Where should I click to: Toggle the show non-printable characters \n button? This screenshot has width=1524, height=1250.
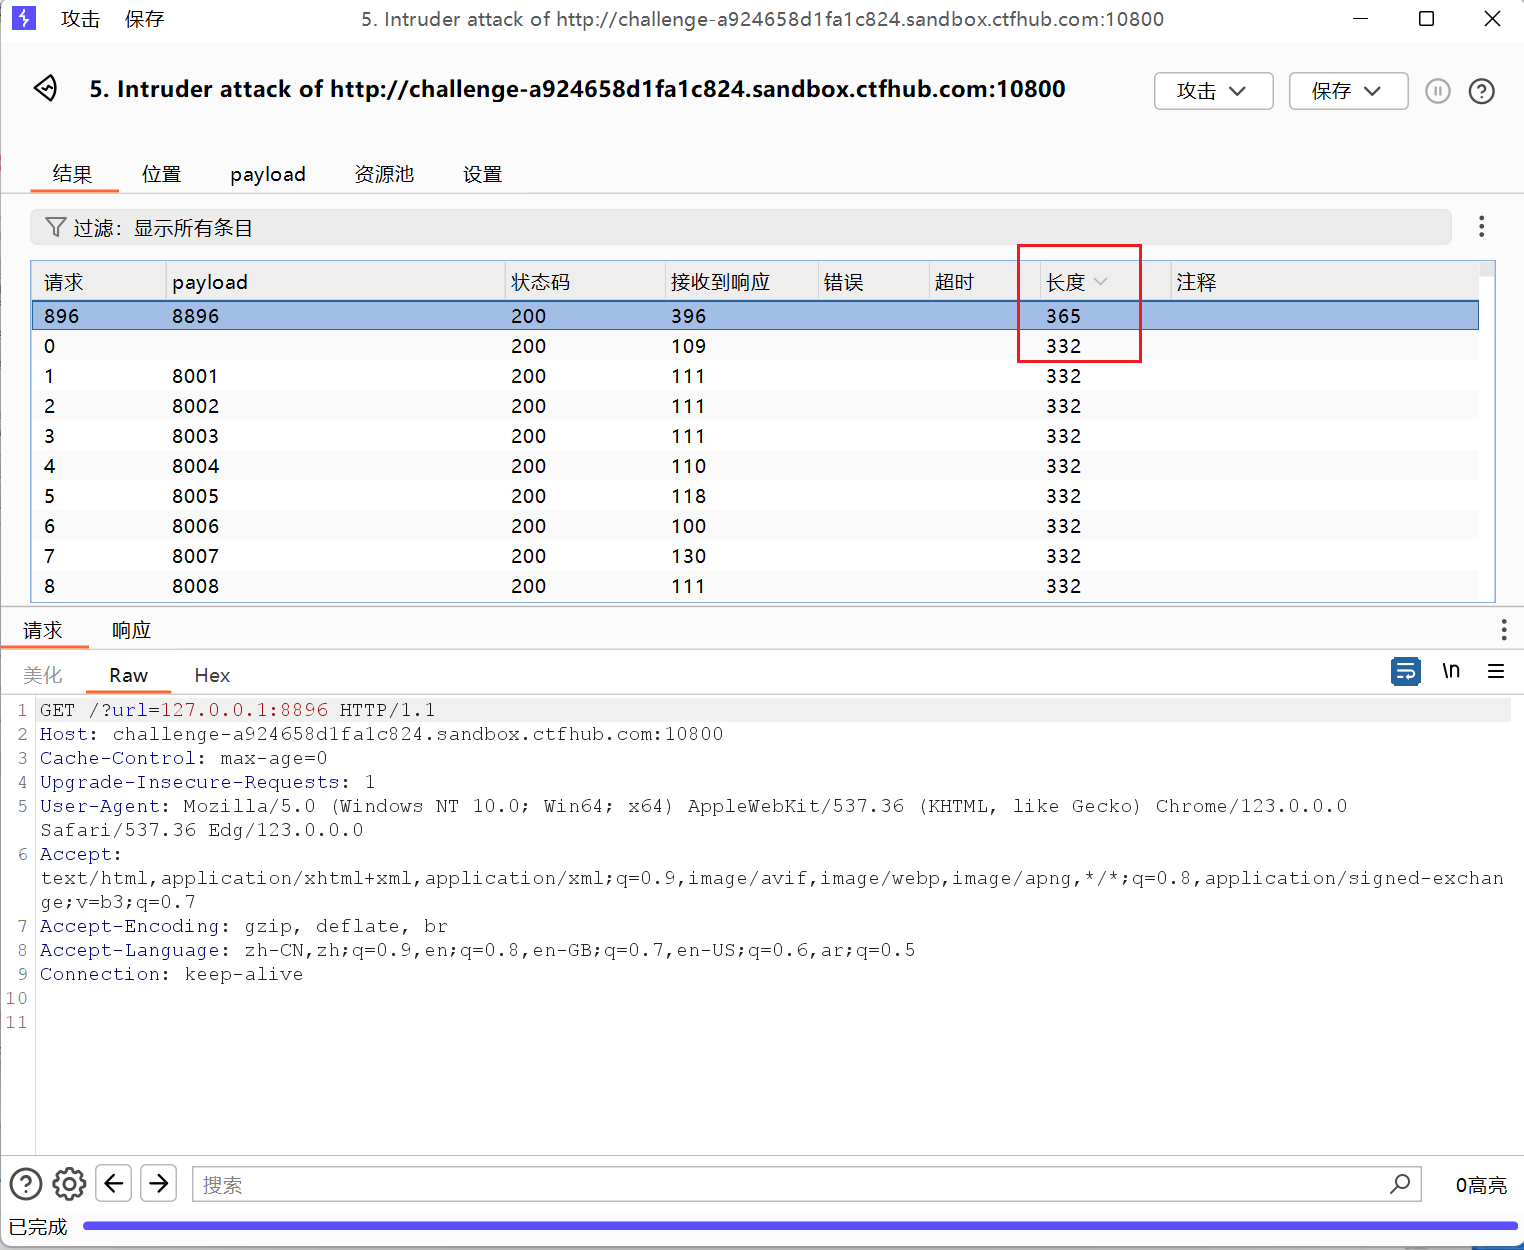click(1451, 671)
